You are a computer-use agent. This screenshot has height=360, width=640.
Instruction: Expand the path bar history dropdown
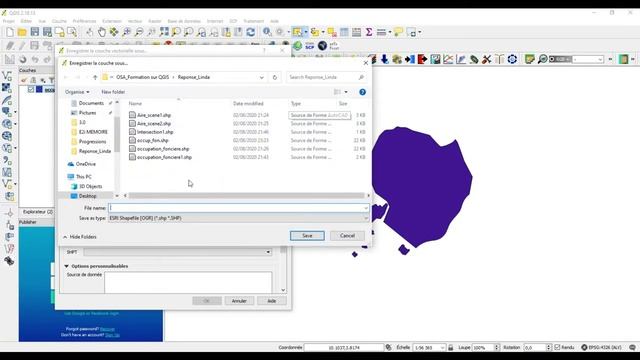[x=262, y=77]
